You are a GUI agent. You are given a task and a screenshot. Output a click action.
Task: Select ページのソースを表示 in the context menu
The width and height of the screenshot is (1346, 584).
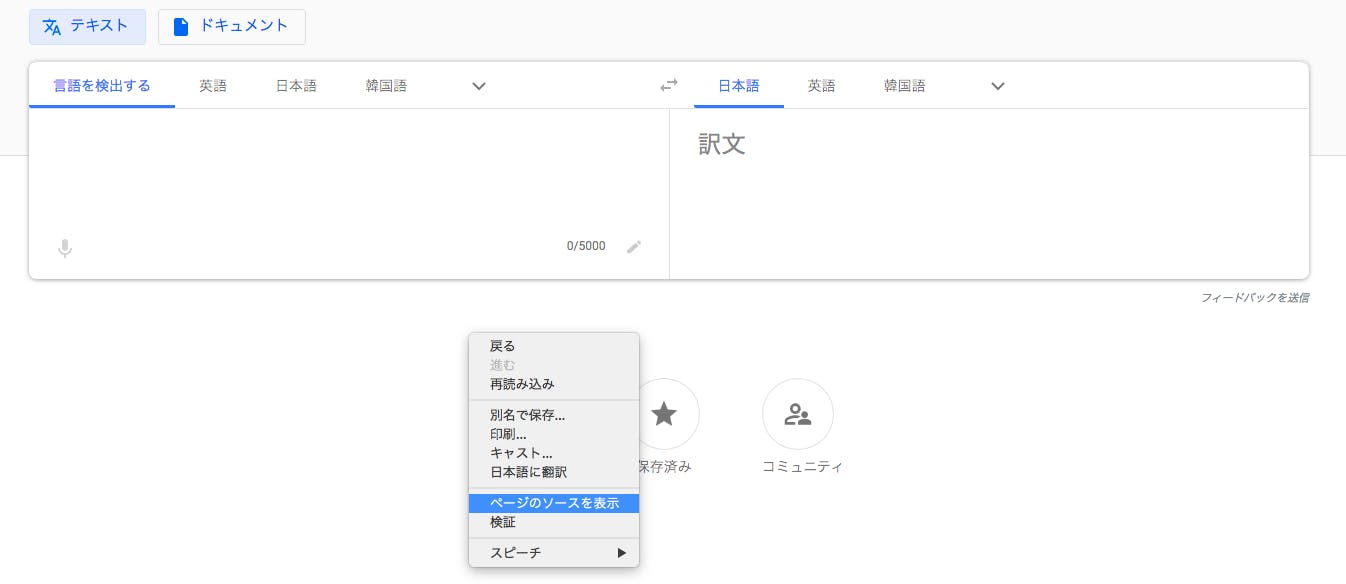tap(553, 503)
